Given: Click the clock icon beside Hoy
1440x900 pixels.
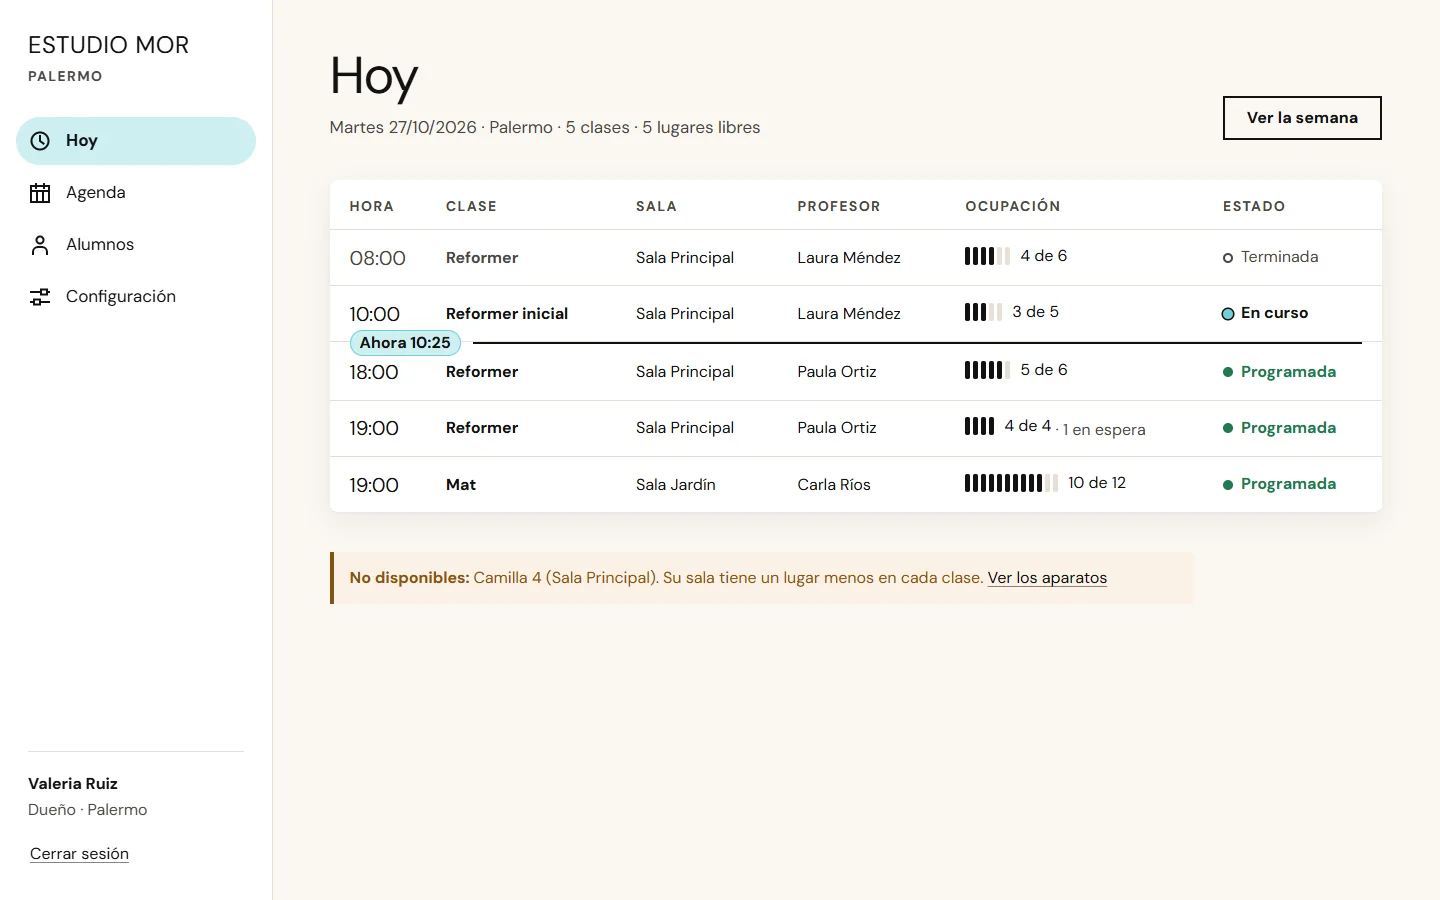Looking at the screenshot, I should pos(40,141).
